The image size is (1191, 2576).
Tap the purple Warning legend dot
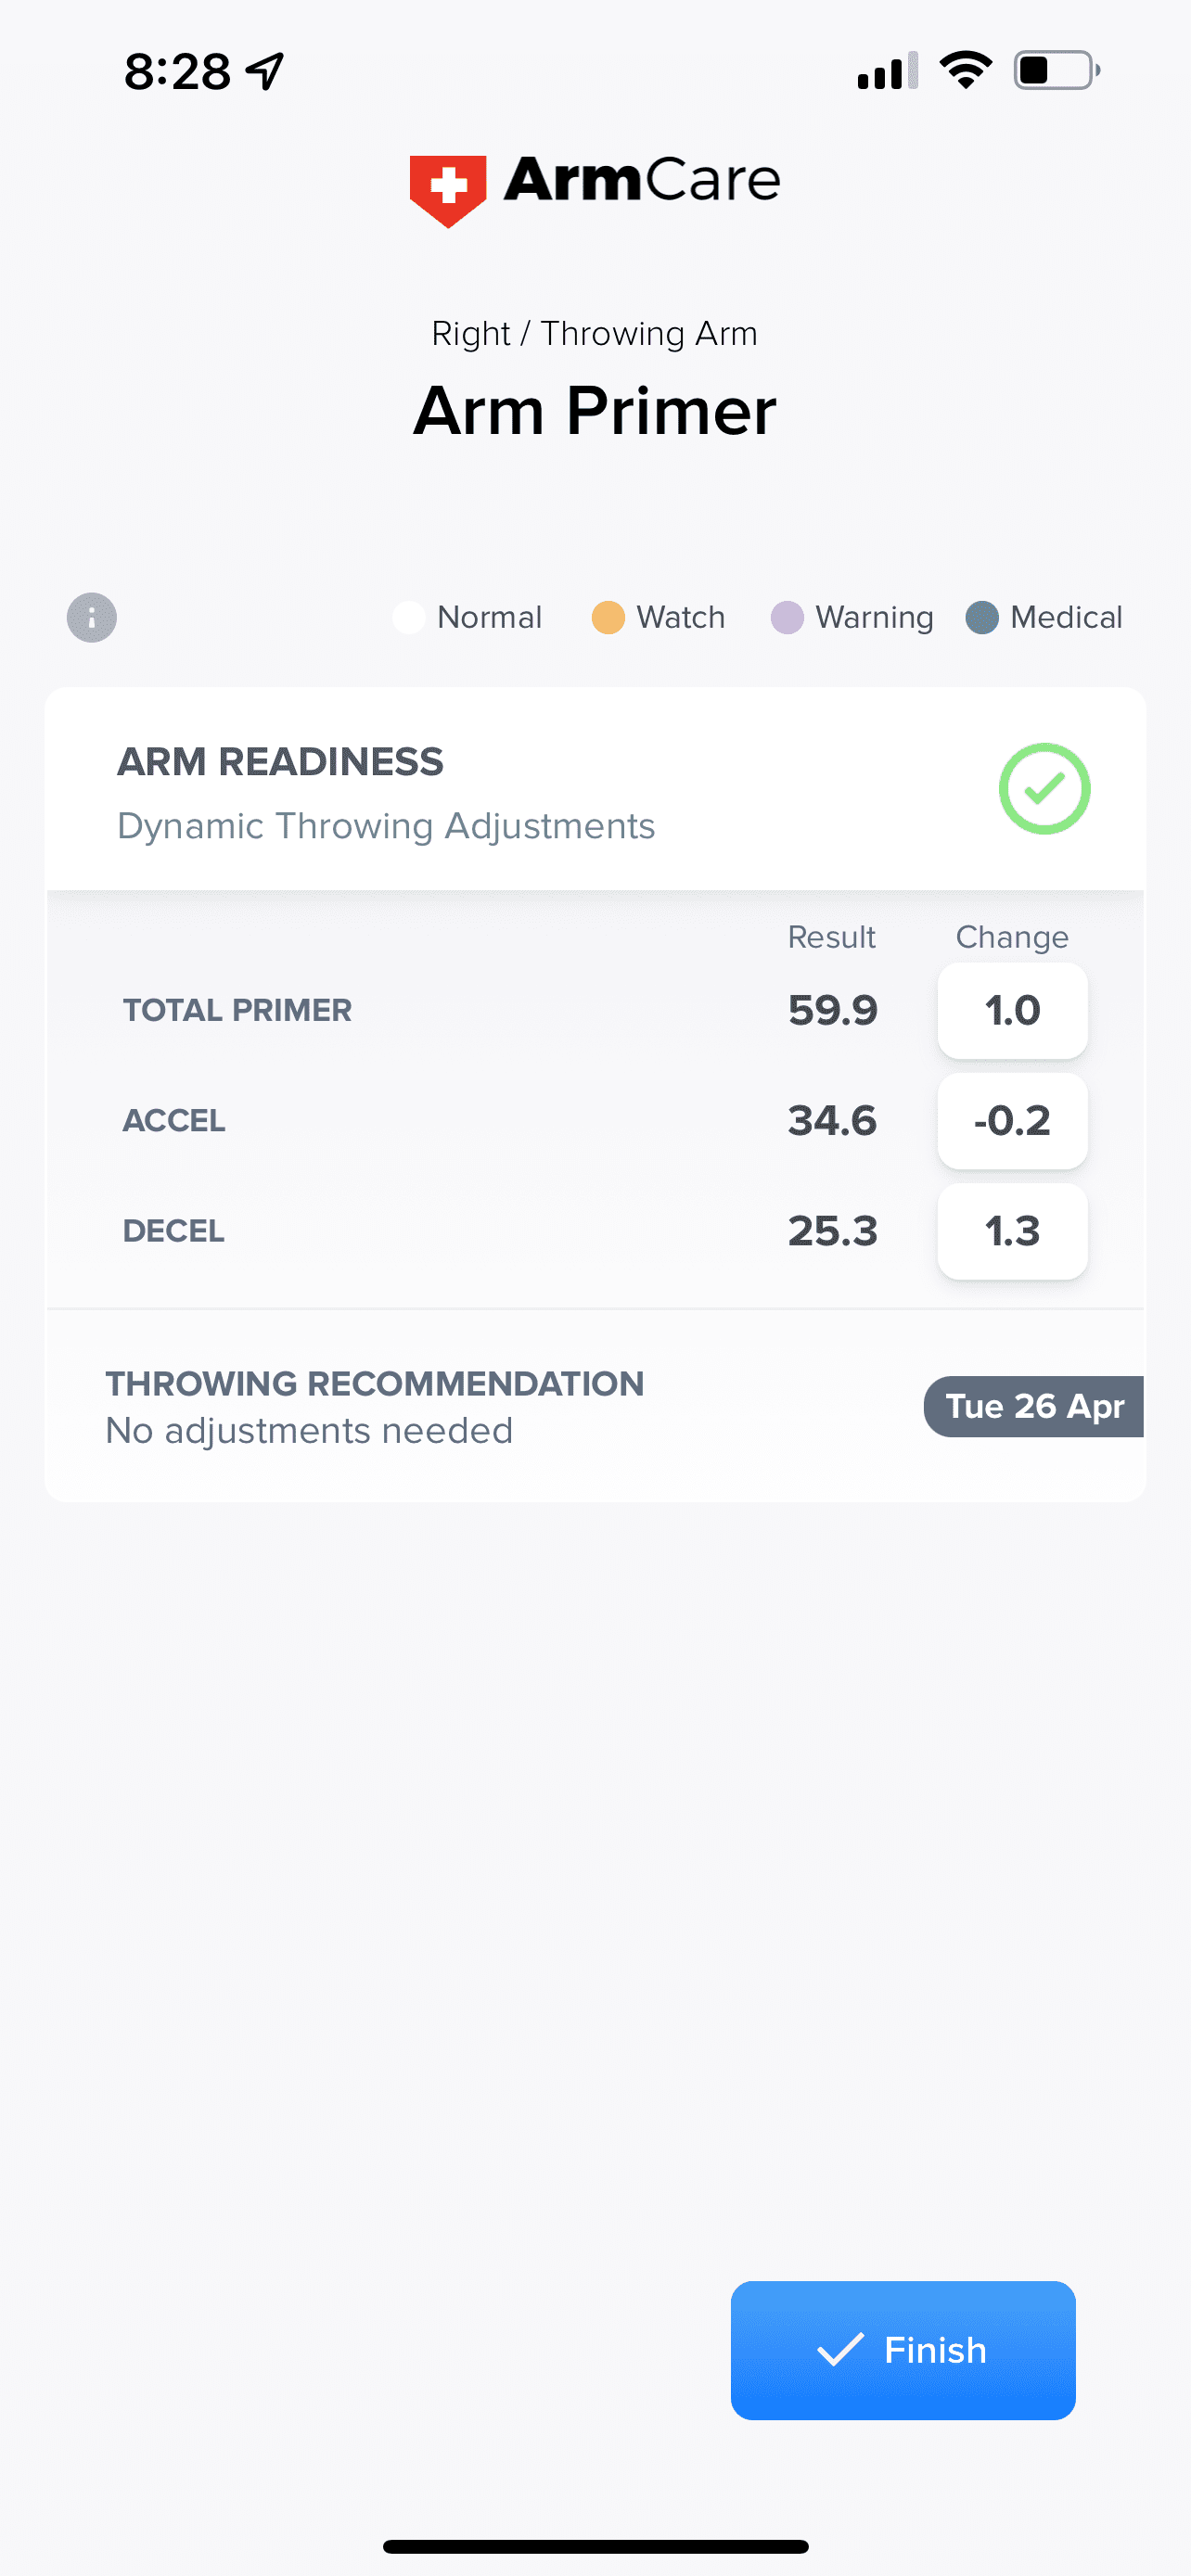787,617
